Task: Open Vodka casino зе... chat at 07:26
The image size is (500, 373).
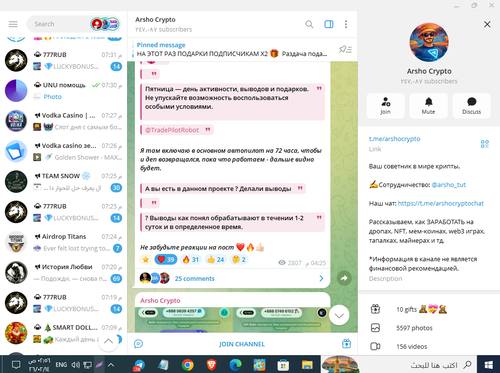Action: click(63, 151)
